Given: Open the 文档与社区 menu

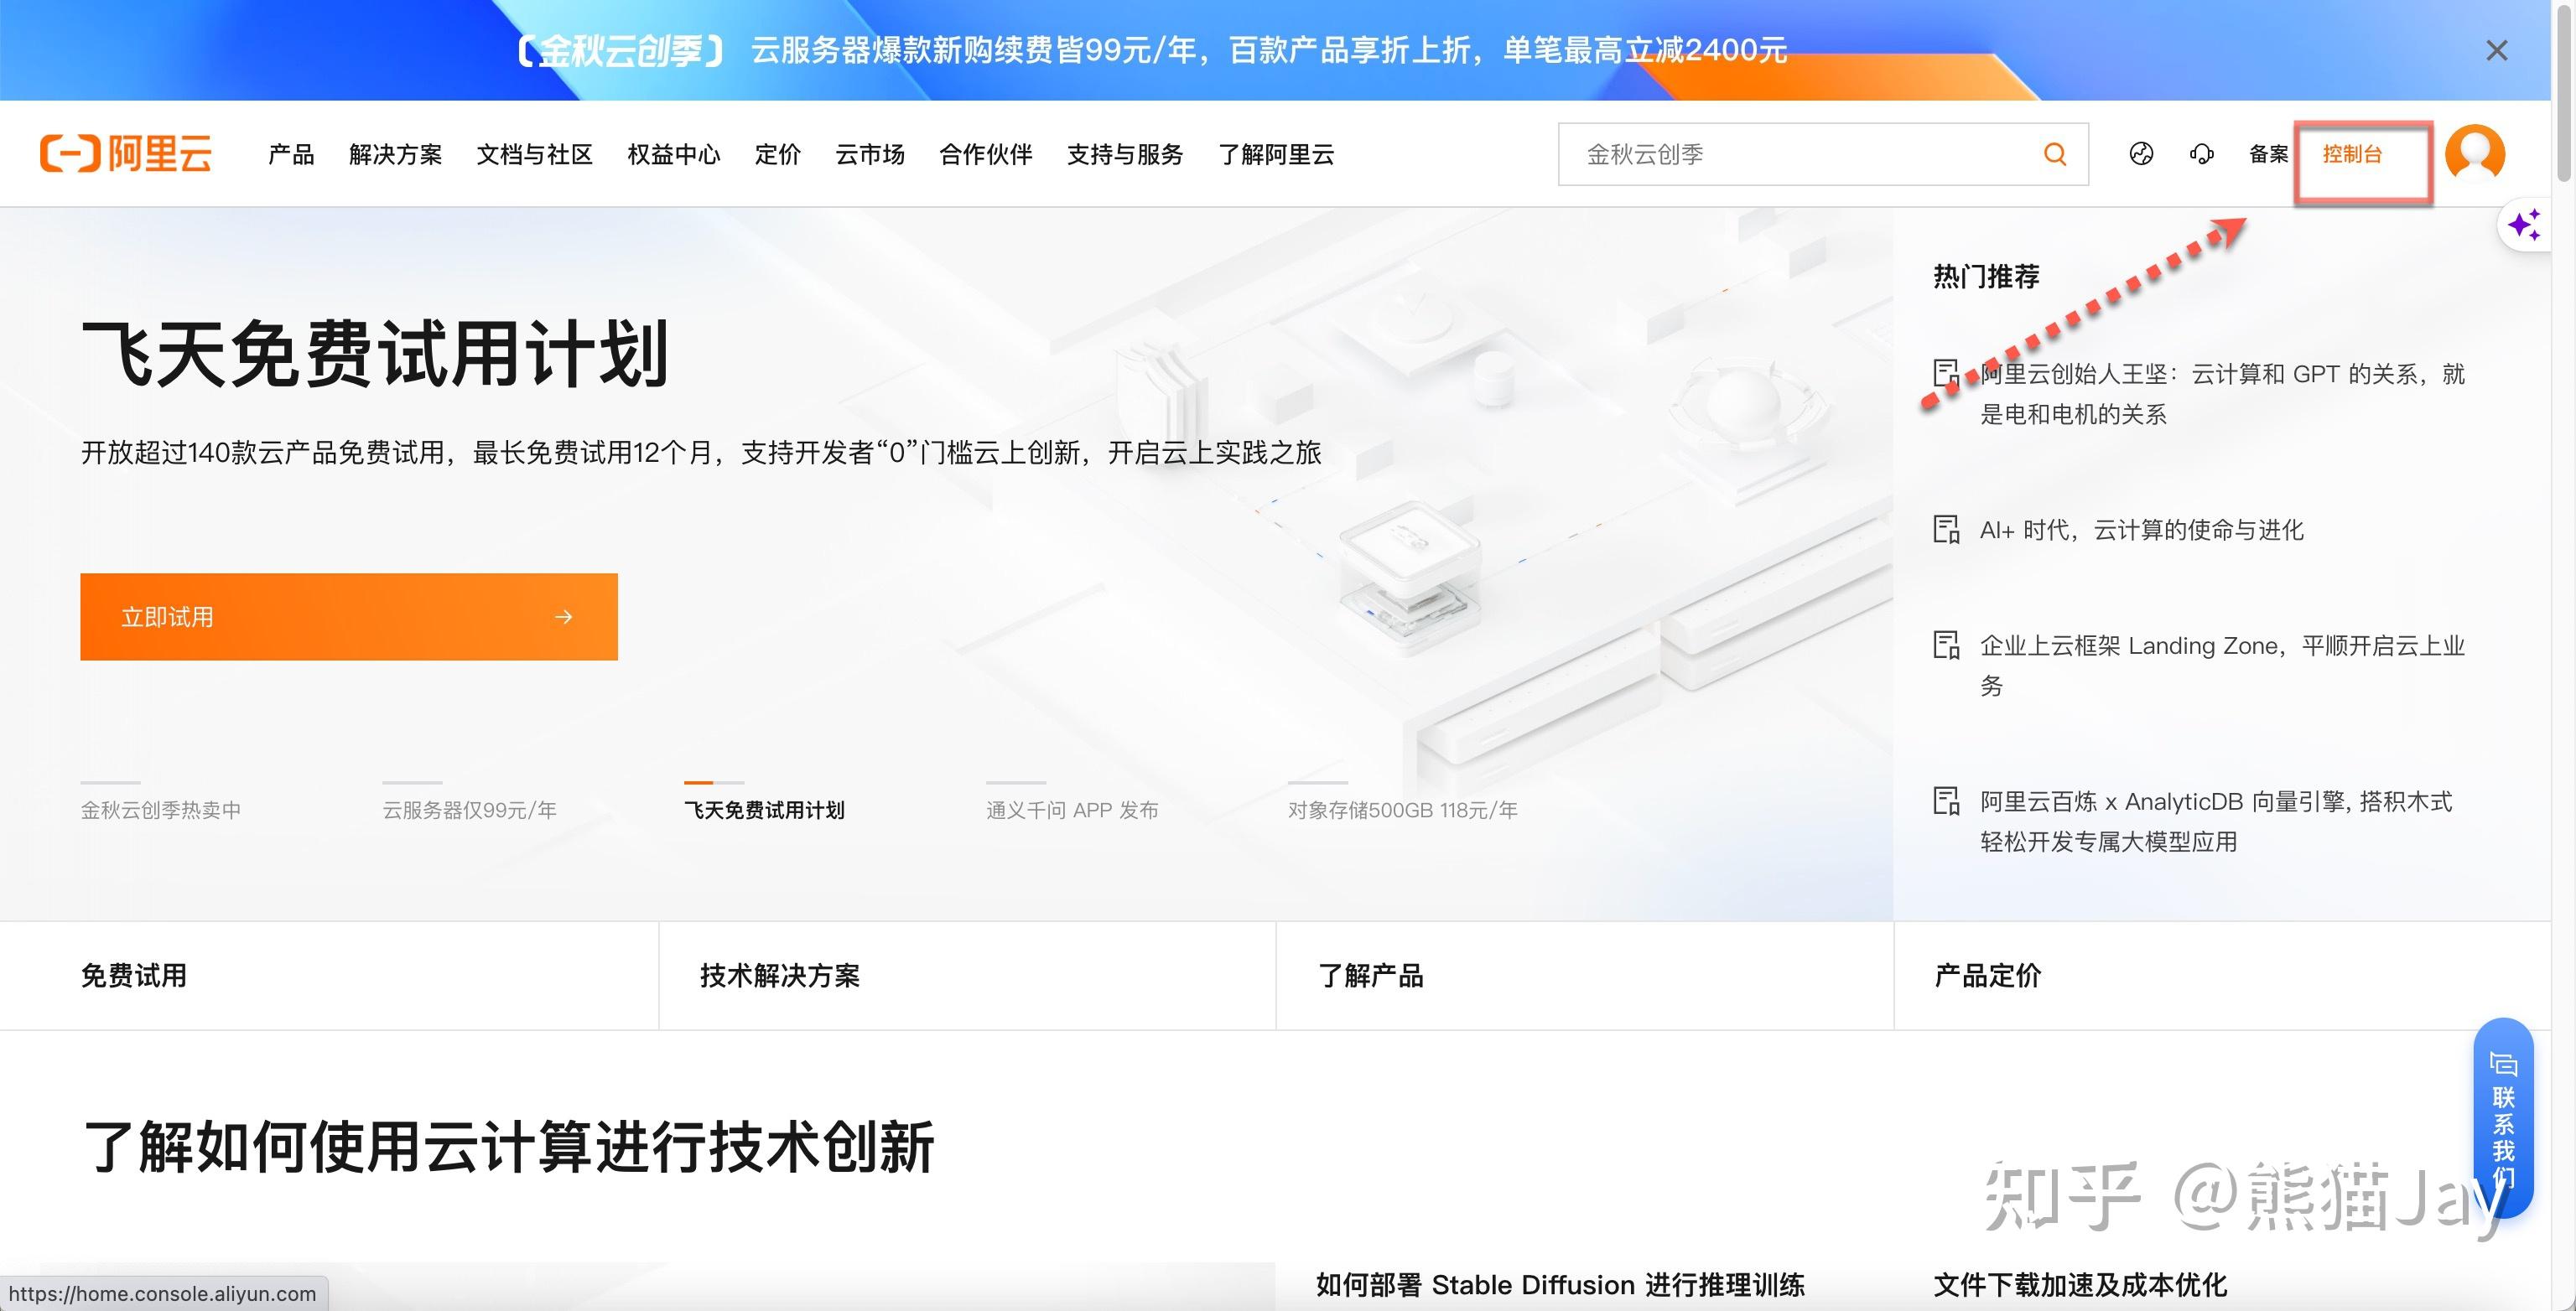Looking at the screenshot, I should point(535,154).
